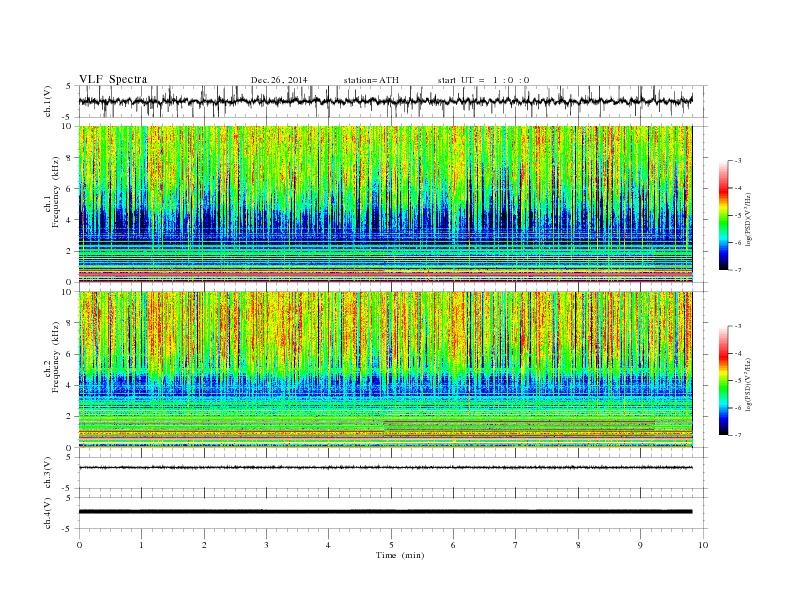Click the "8" kHz tick on ch.1 frequency axis
The width and height of the screenshot is (792, 612).
(x=70, y=158)
